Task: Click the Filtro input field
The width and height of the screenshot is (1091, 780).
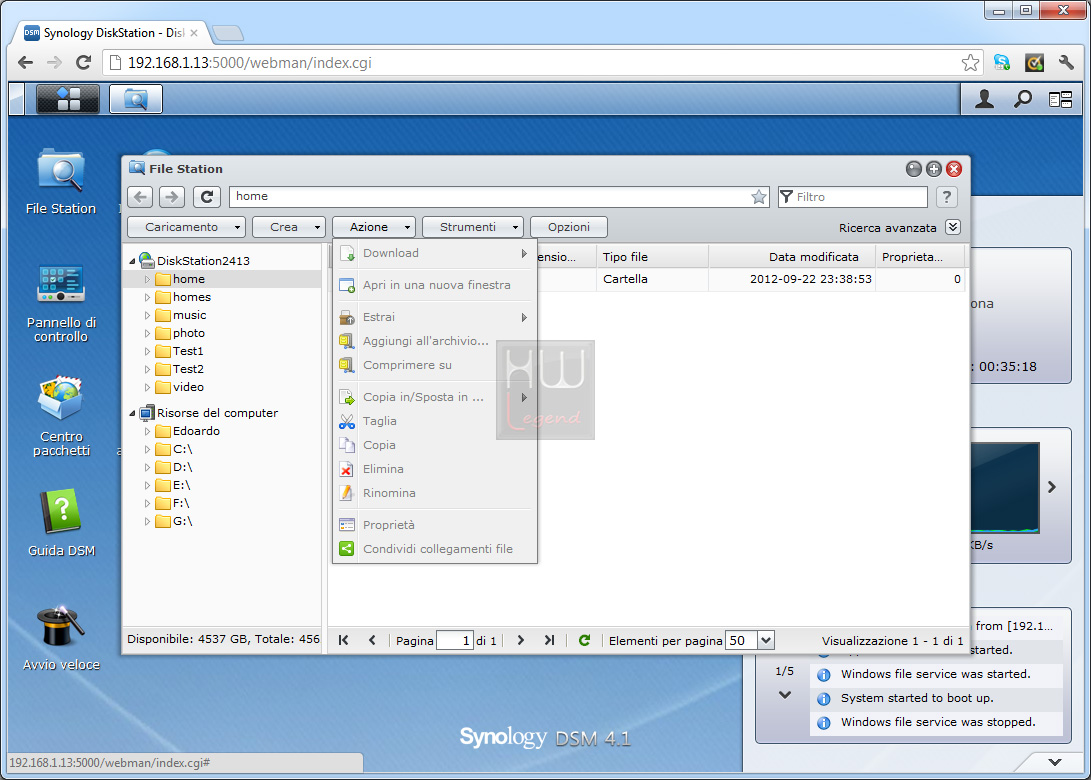Action: point(852,197)
